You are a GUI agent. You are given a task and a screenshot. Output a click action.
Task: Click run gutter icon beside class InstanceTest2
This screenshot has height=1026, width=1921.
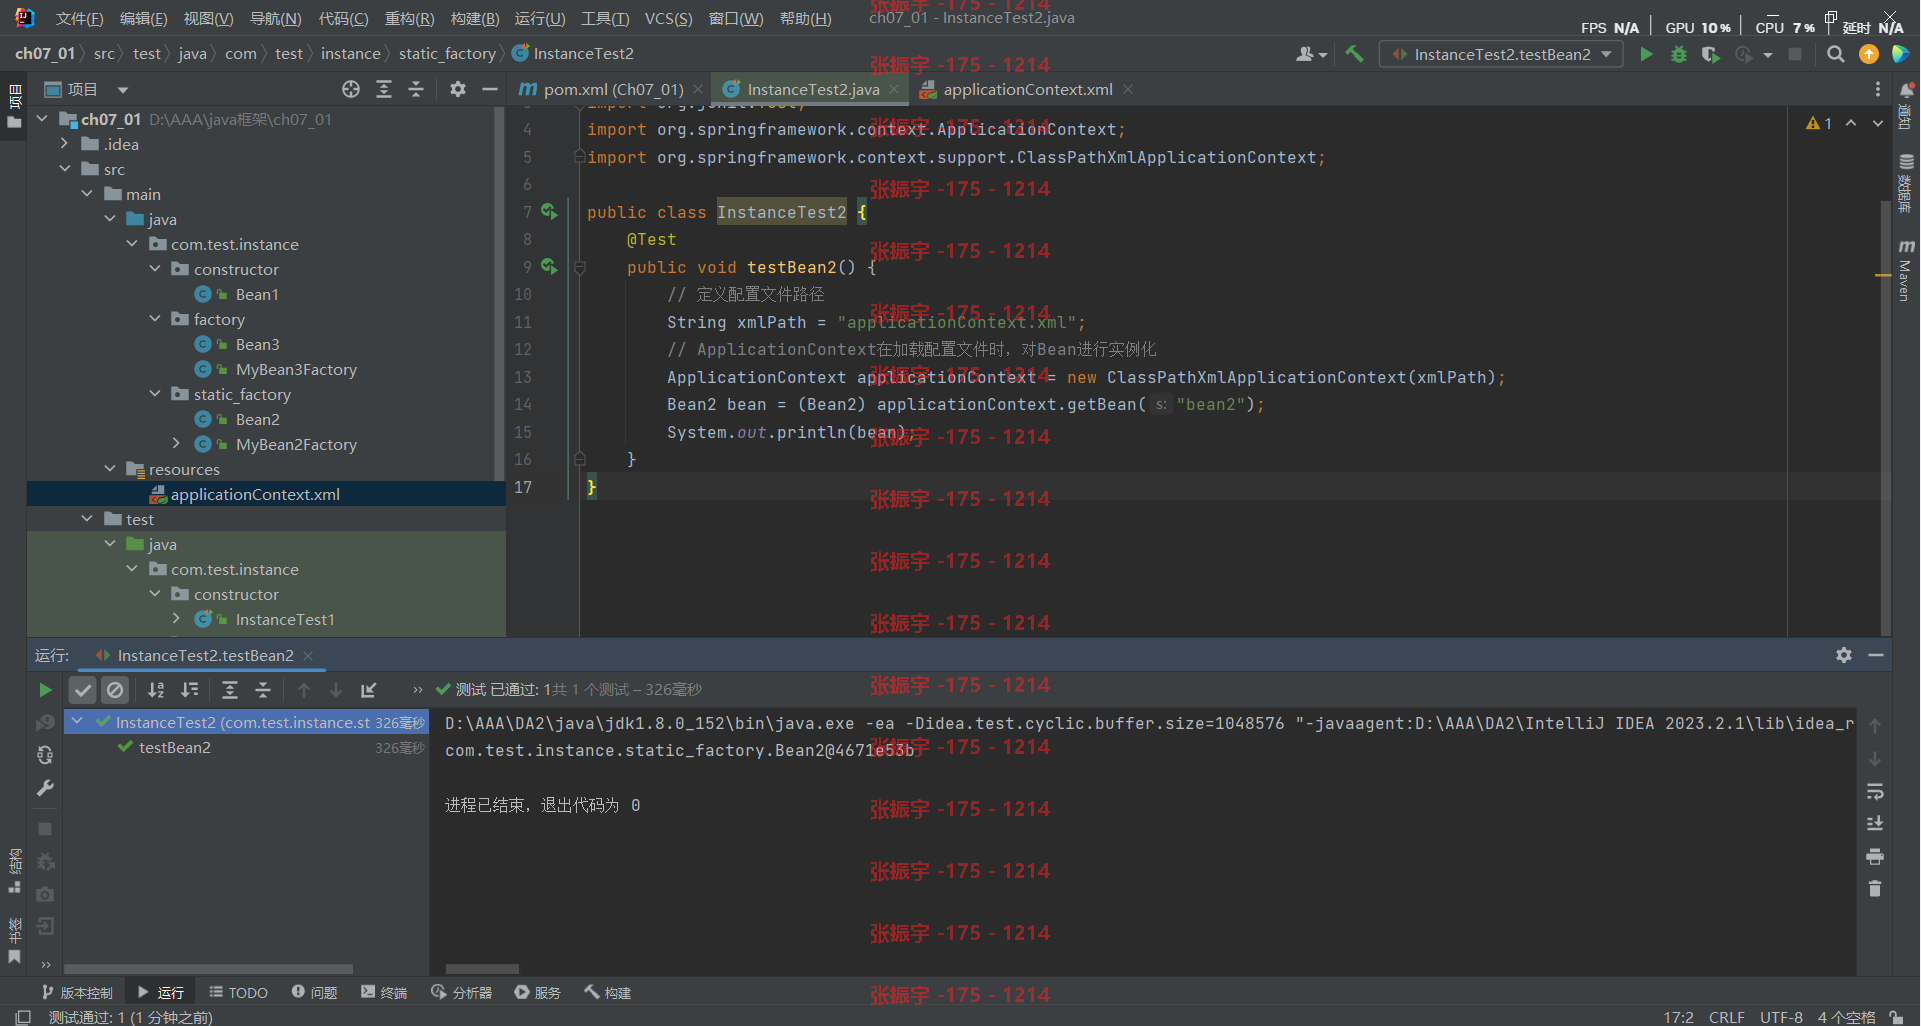[549, 211]
